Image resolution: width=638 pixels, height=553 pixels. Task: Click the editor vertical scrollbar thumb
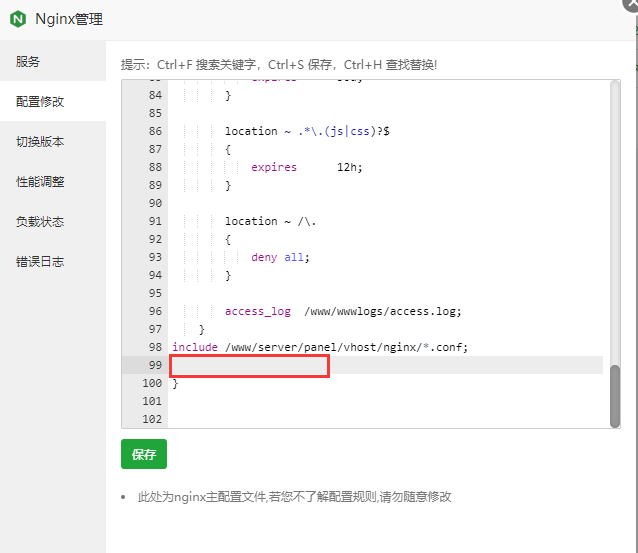pos(615,396)
